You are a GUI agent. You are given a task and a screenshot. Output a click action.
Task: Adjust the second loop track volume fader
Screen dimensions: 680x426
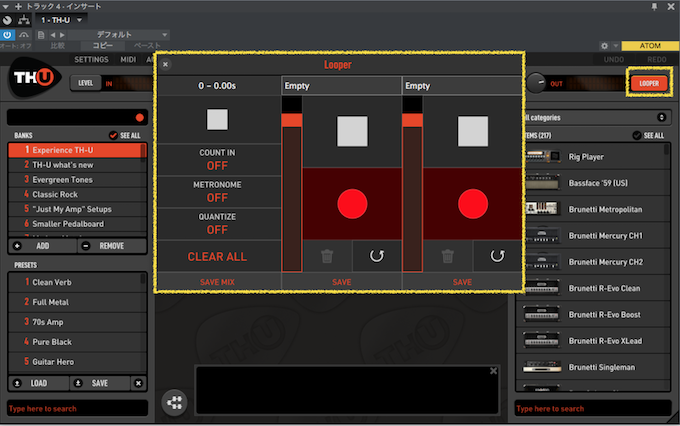(412, 120)
